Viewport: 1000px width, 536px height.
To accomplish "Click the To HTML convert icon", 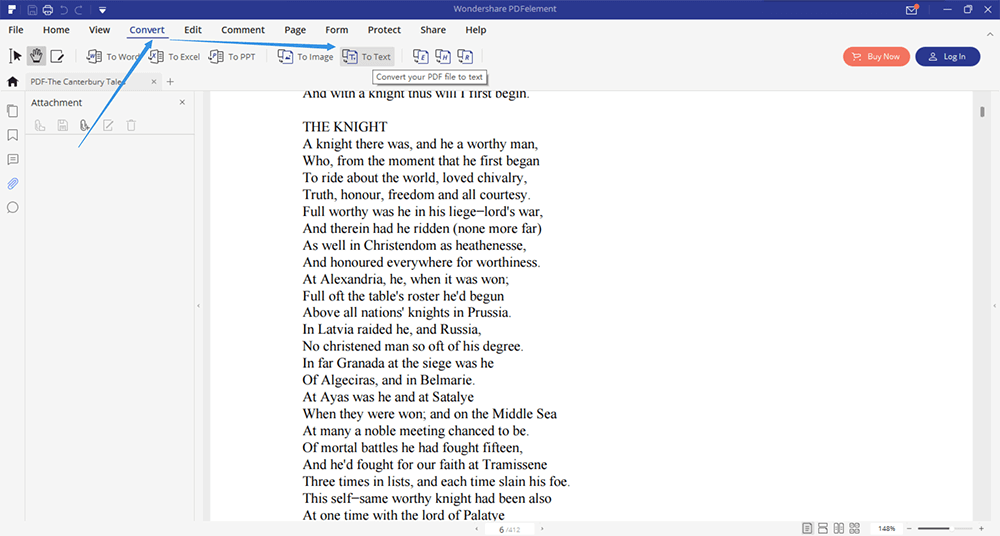I will (442, 57).
